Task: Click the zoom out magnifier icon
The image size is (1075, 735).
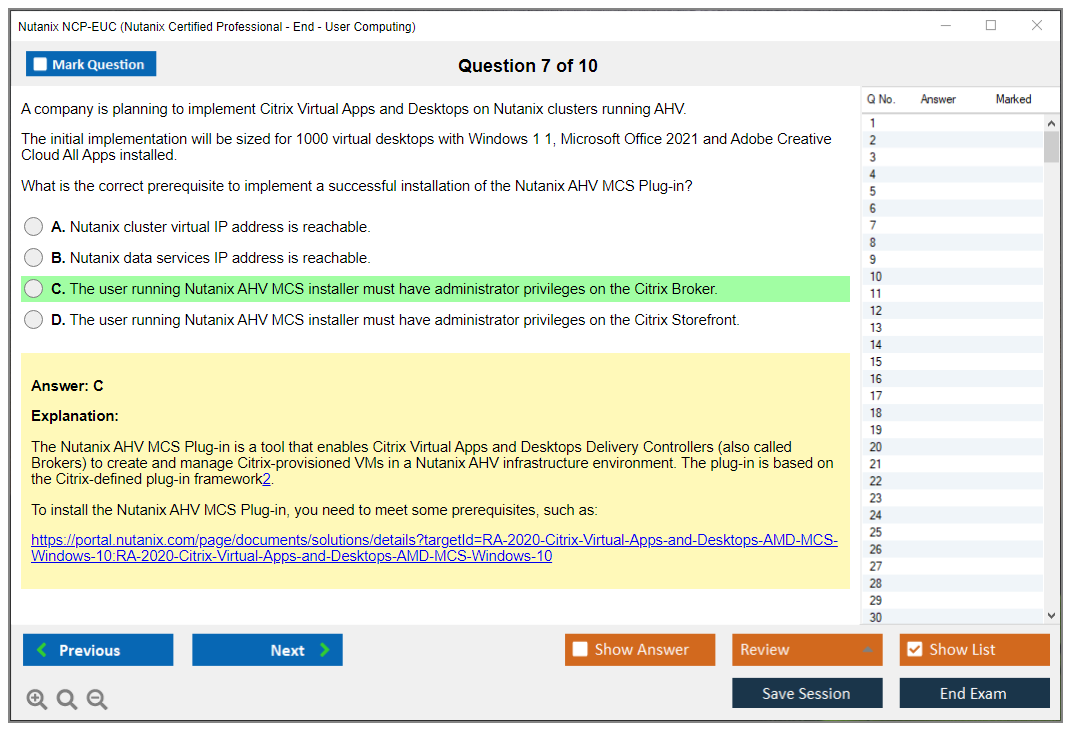Action: 97,700
